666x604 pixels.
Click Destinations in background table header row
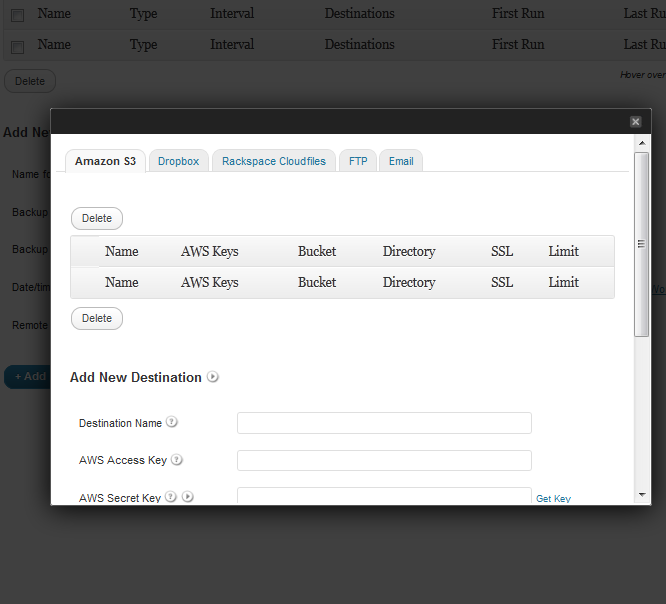(x=359, y=13)
